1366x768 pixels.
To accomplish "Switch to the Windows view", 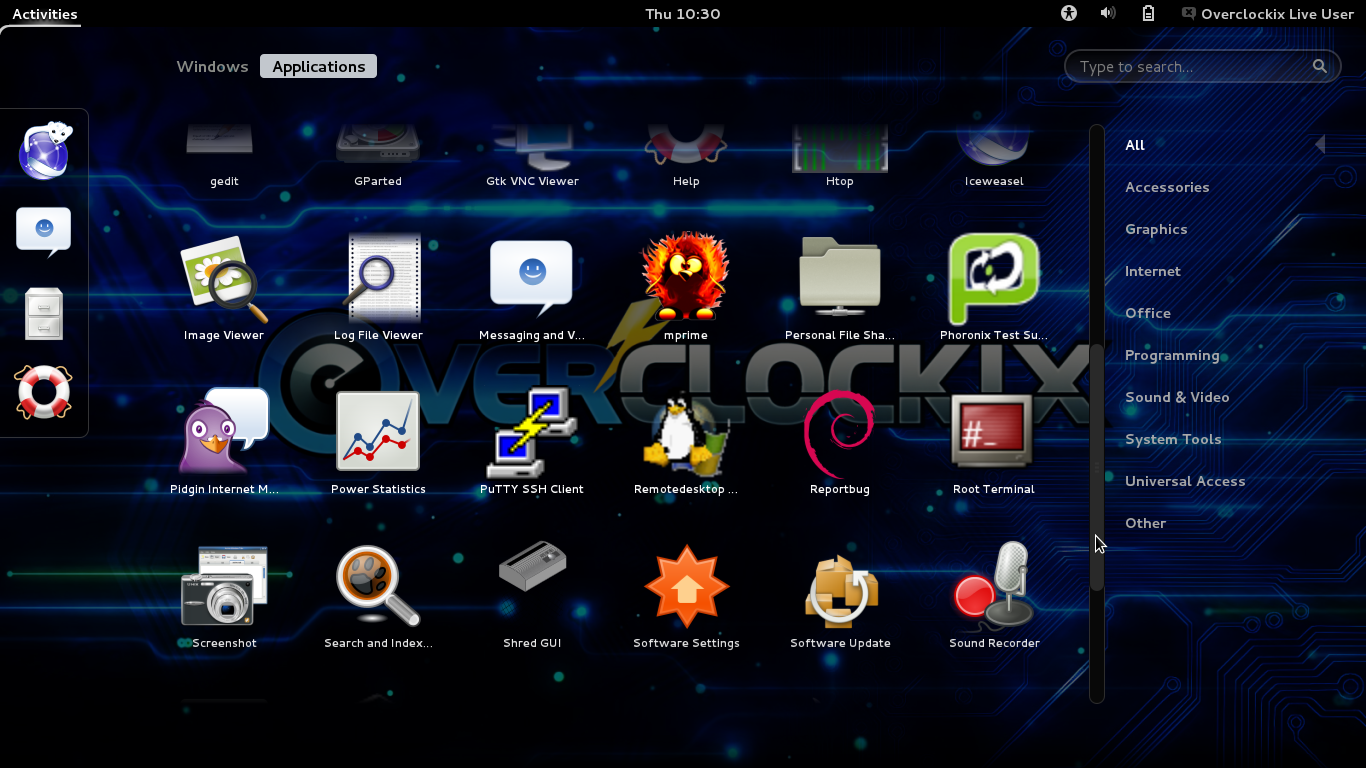I will pos(212,67).
